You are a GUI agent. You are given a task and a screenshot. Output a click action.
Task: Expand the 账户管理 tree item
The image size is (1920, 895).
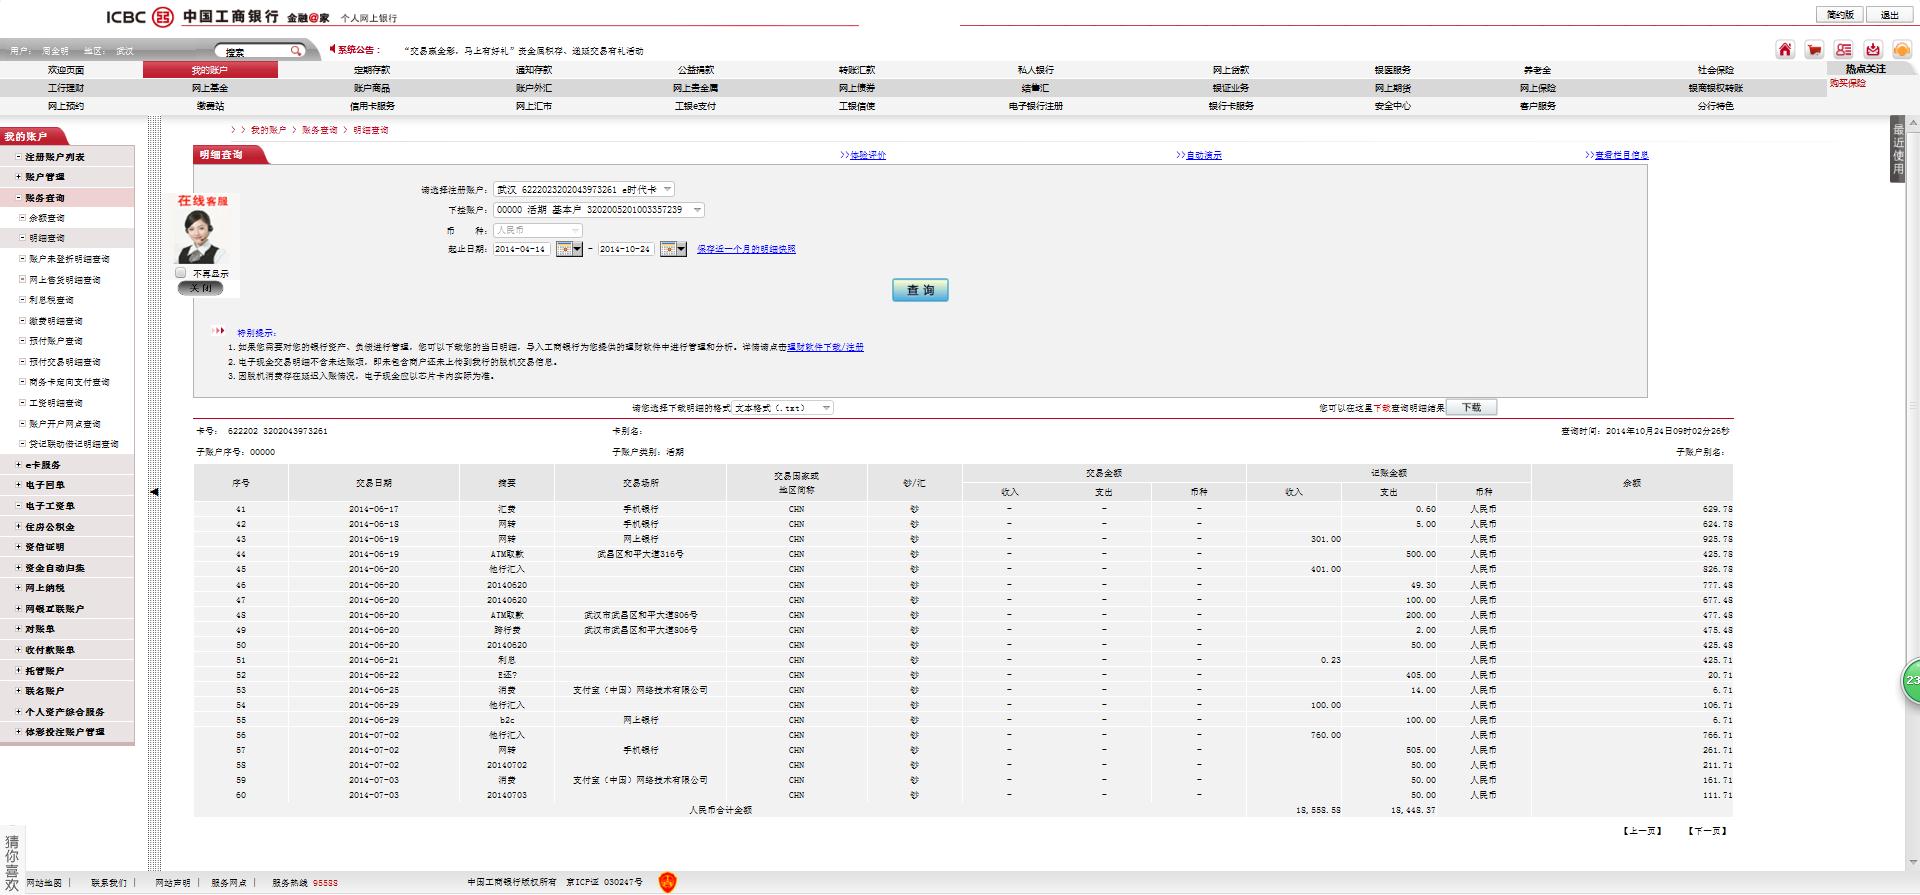coord(44,177)
